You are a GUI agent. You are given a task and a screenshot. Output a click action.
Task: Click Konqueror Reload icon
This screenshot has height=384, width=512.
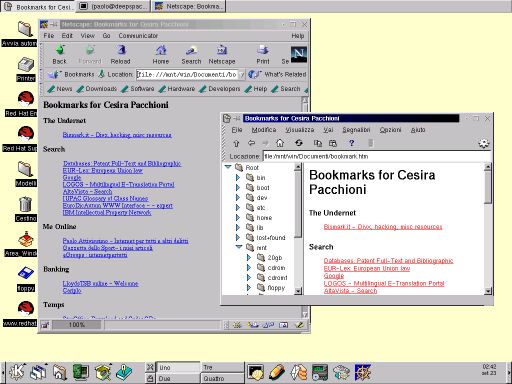299,143
